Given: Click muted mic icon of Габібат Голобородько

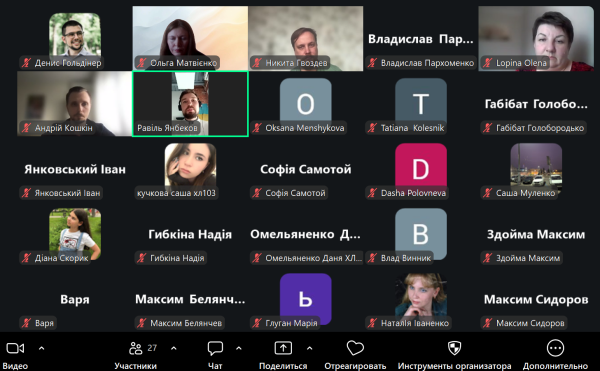Looking at the screenshot, I should click(x=488, y=128).
